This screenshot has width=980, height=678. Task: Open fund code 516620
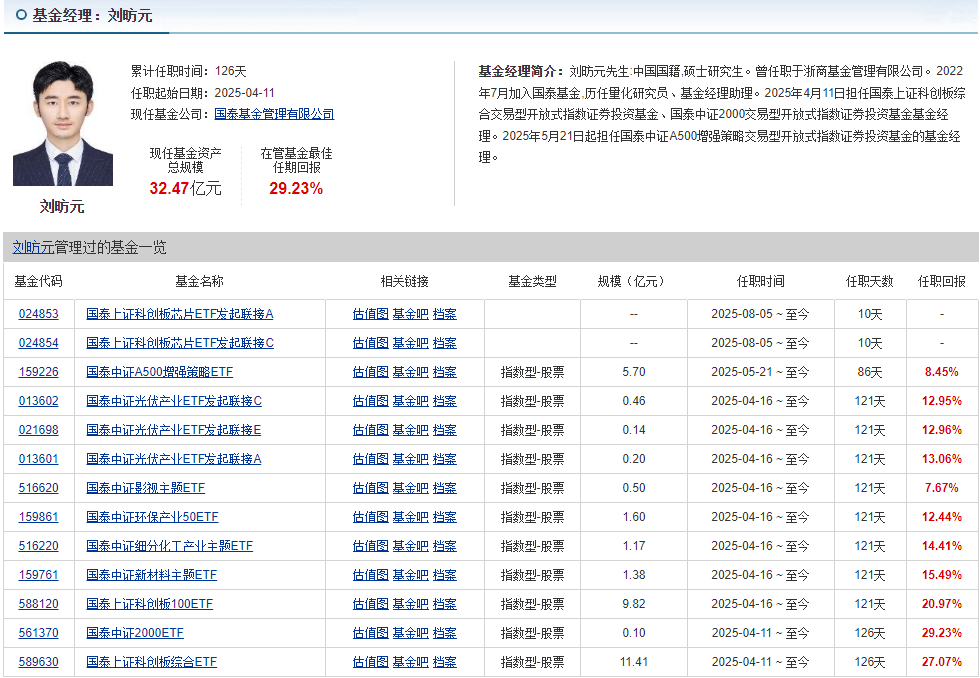tap(38, 488)
